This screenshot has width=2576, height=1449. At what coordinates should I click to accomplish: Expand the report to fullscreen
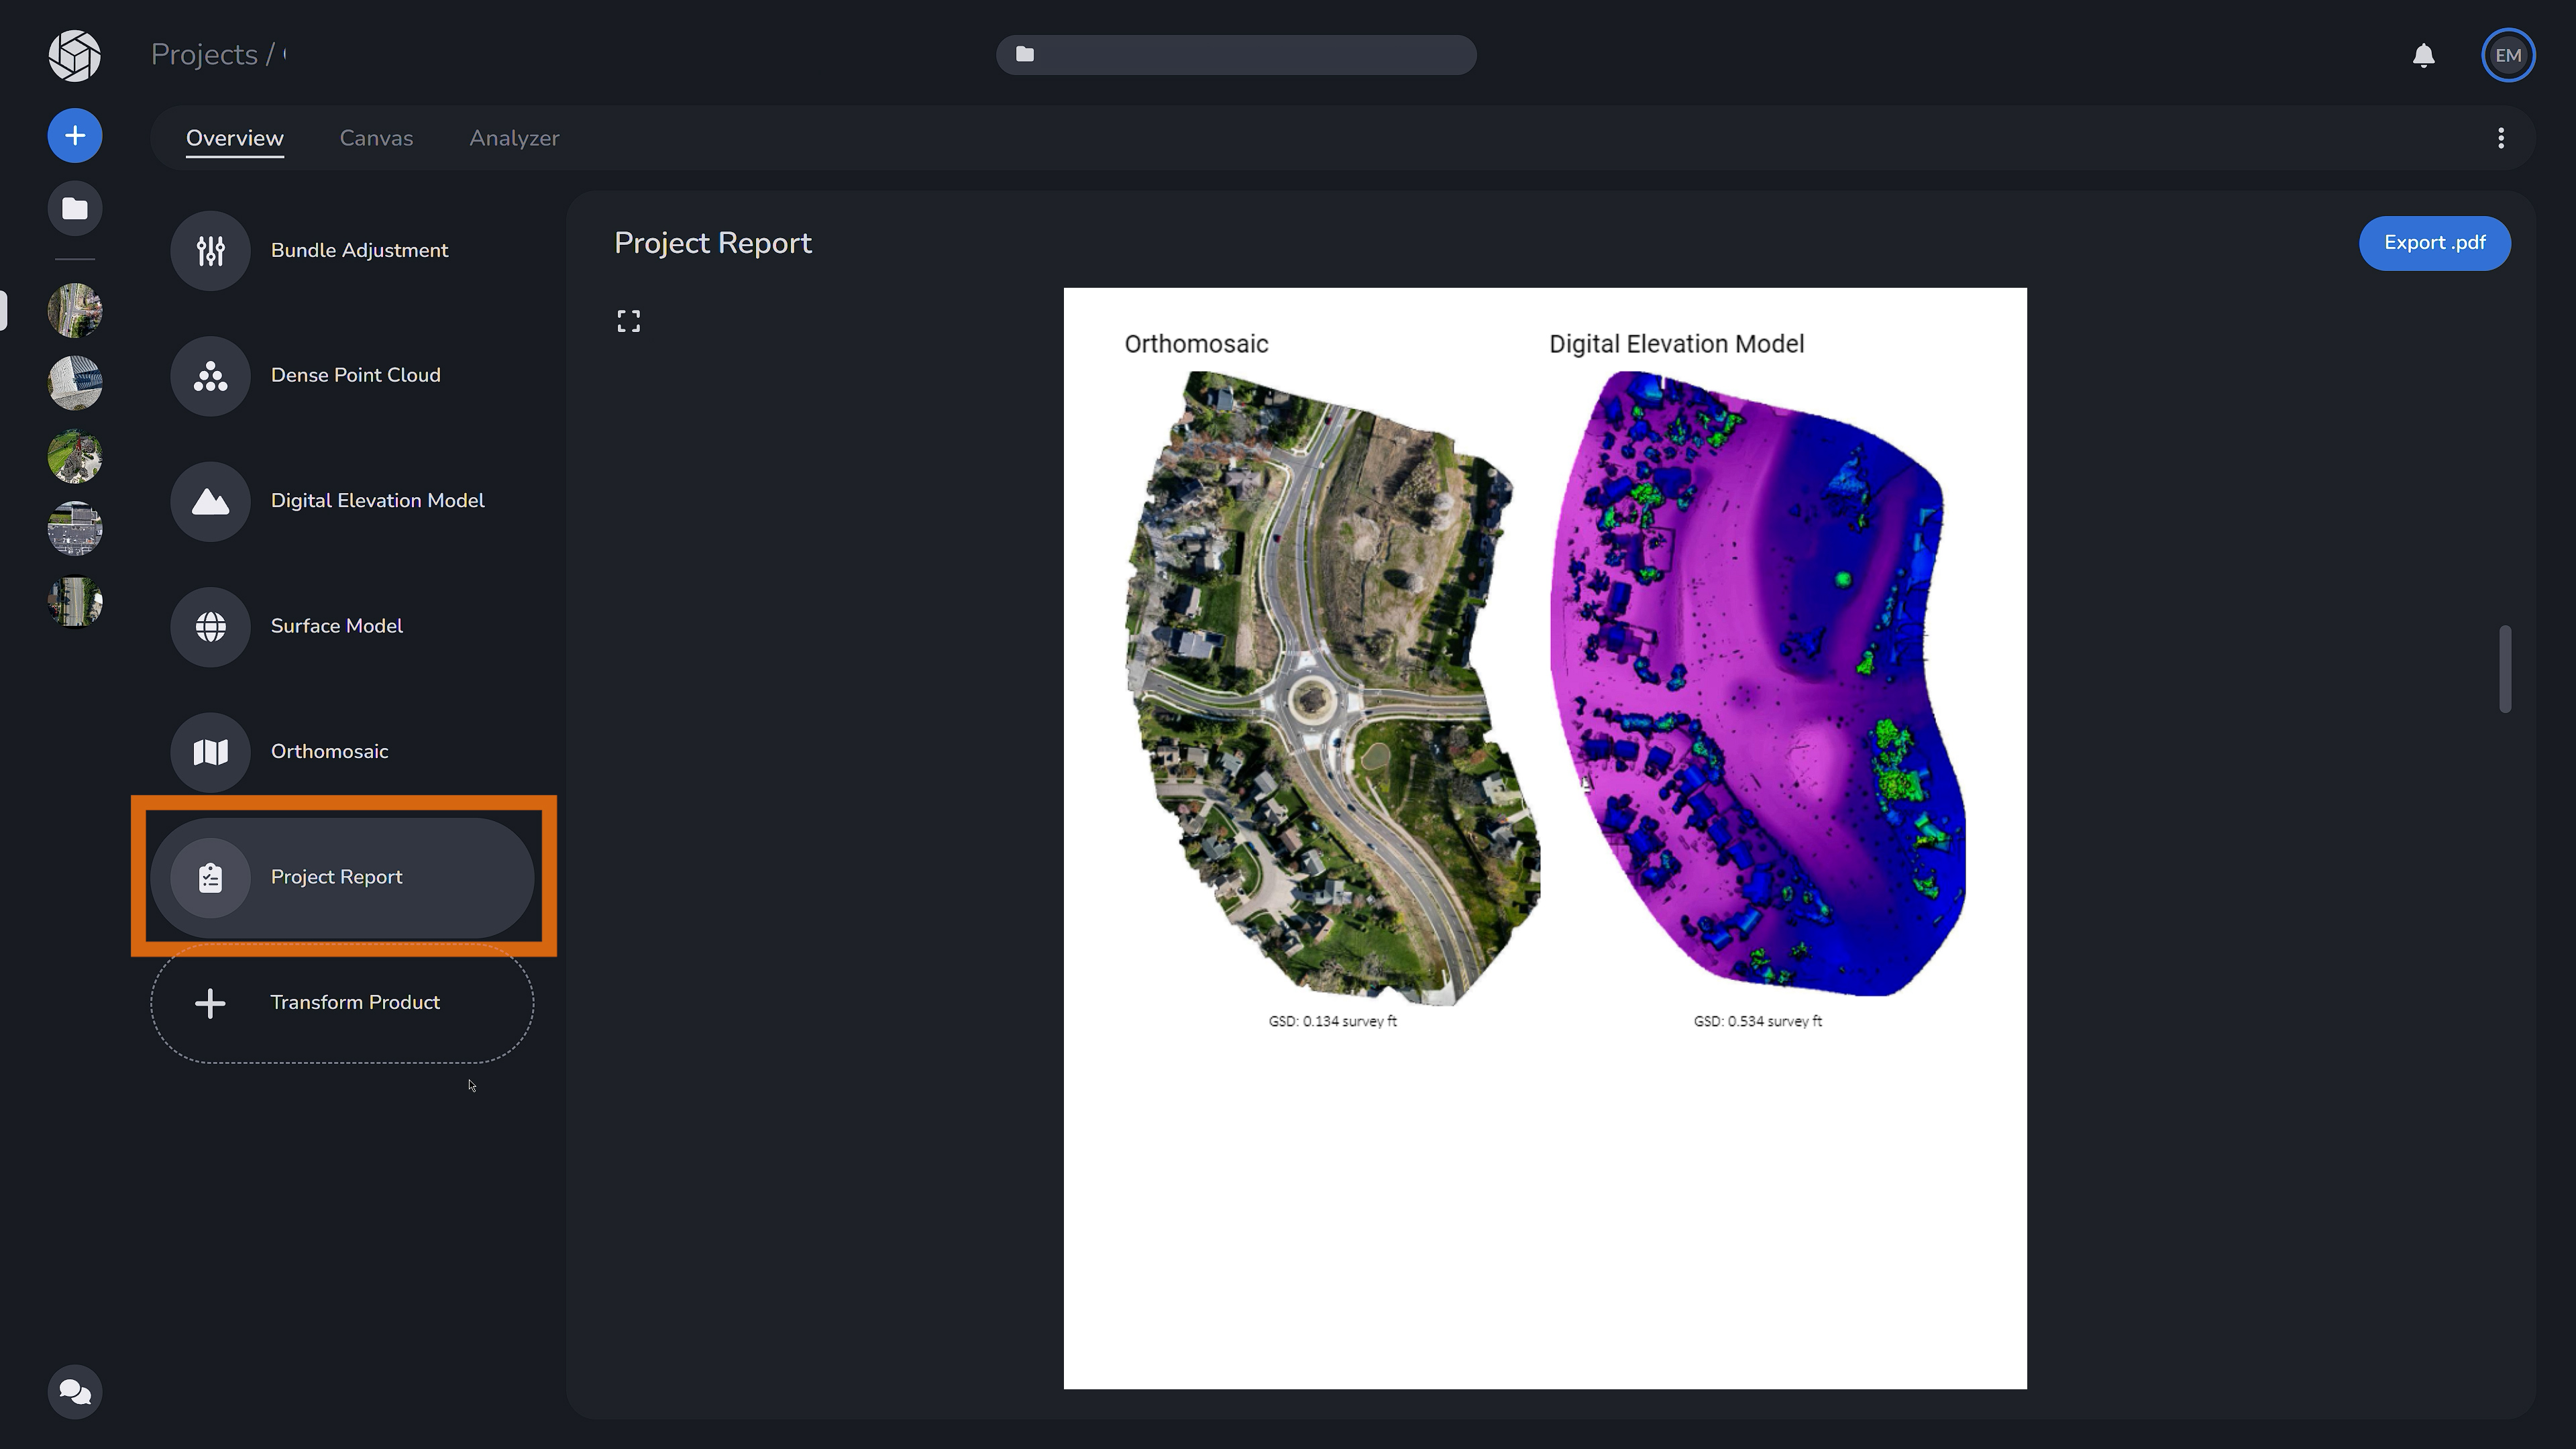628,320
